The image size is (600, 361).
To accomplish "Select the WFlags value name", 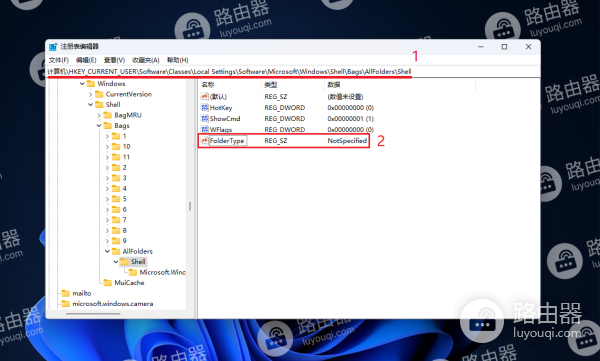I will coord(221,129).
